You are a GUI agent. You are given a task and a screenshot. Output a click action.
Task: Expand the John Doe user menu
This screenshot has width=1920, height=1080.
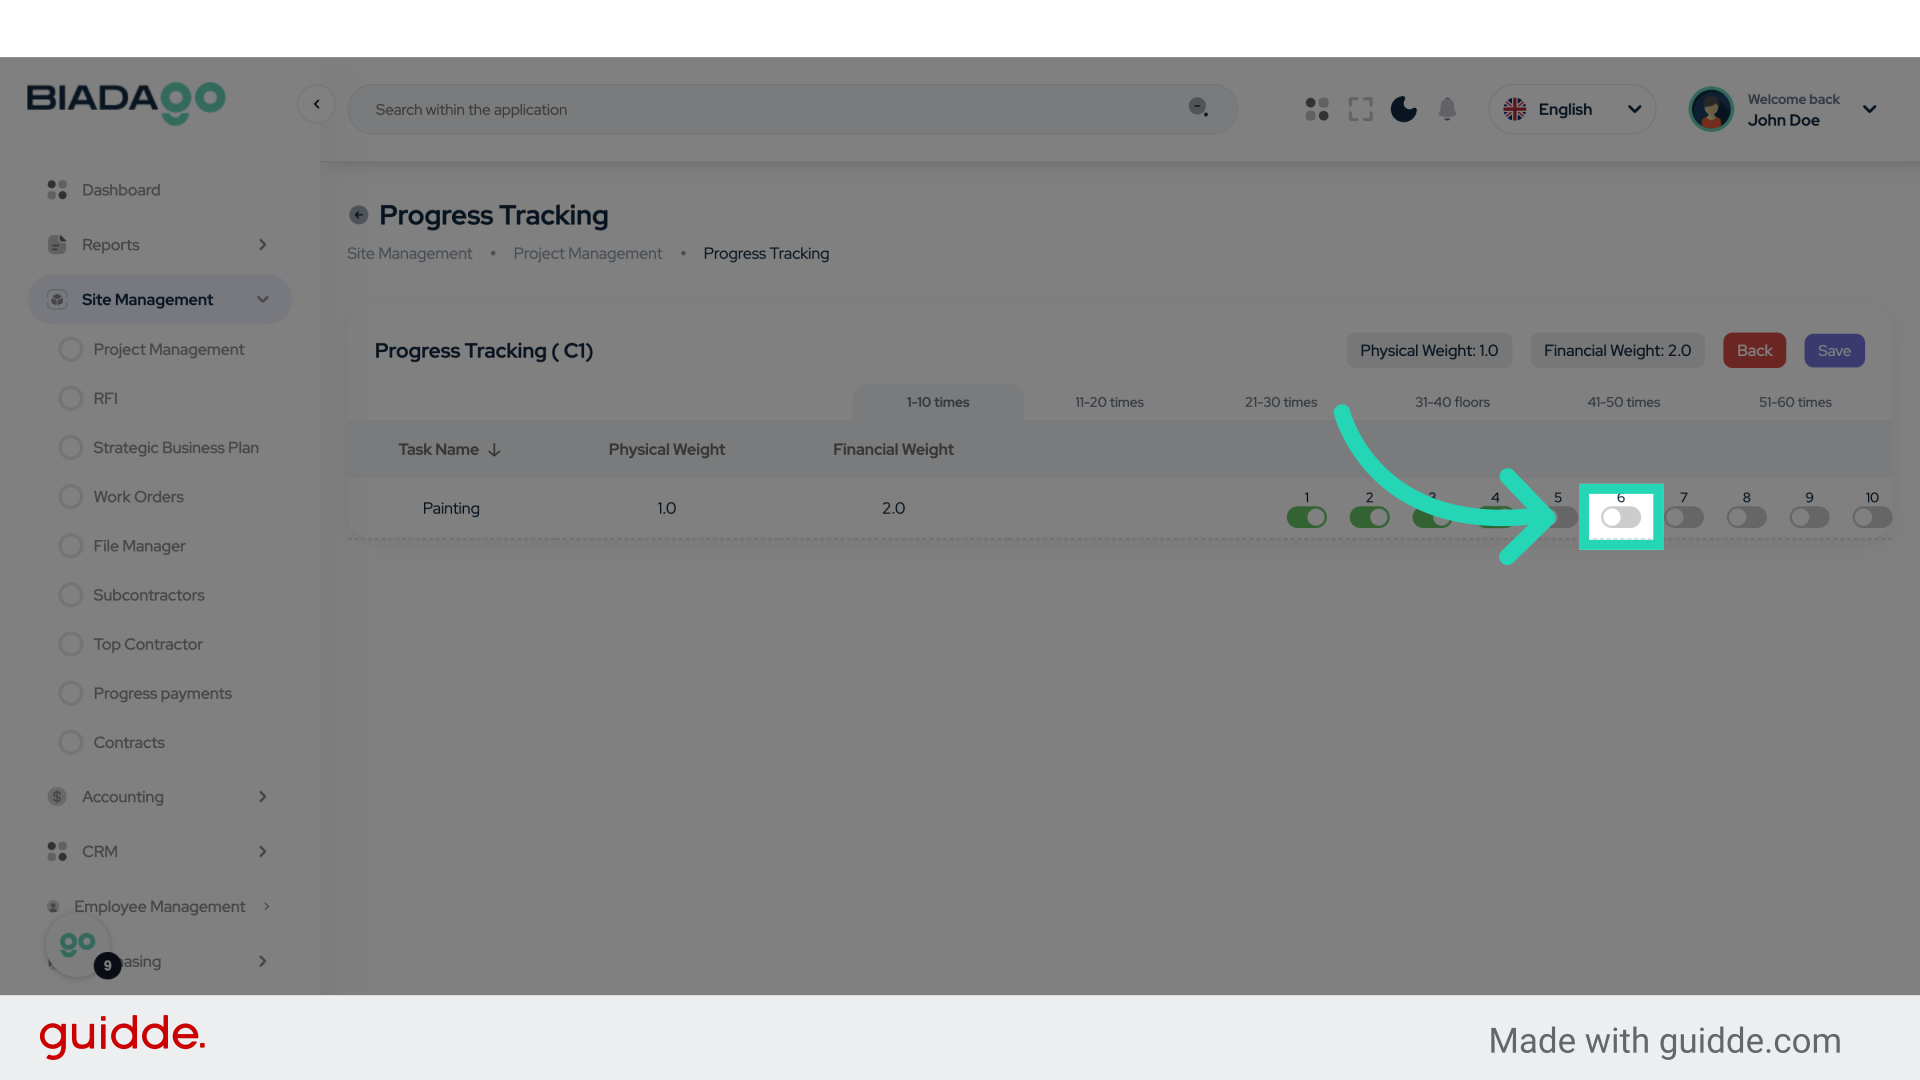tap(1869, 109)
